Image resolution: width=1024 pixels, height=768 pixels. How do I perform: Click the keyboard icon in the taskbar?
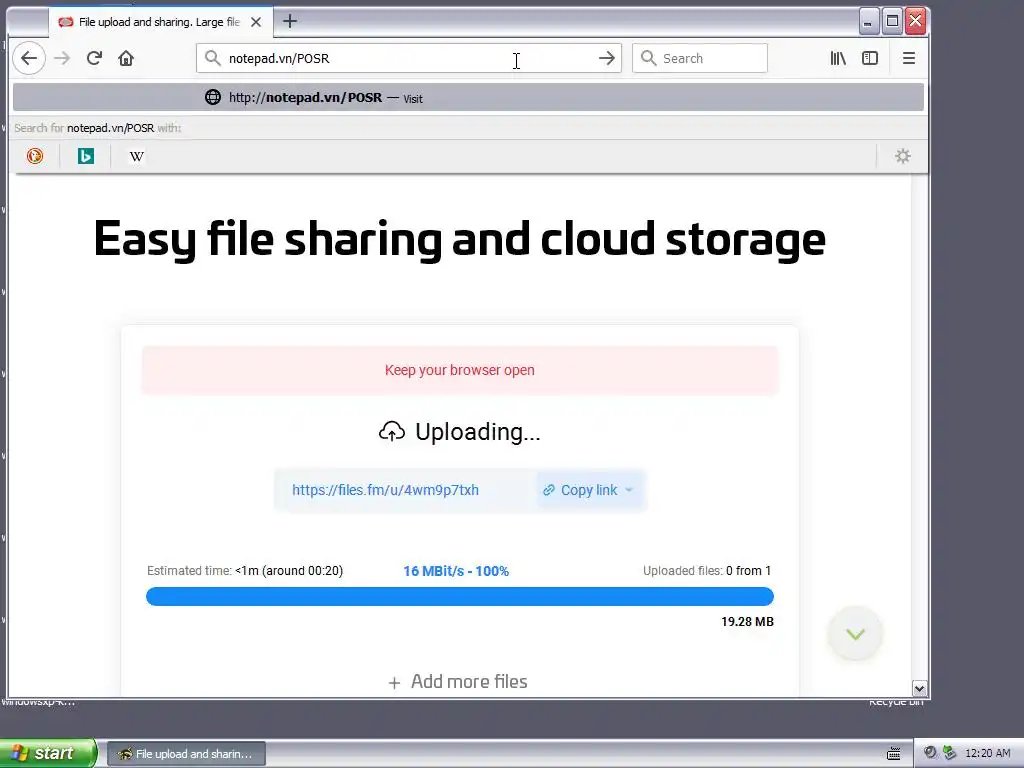pos(893,754)
